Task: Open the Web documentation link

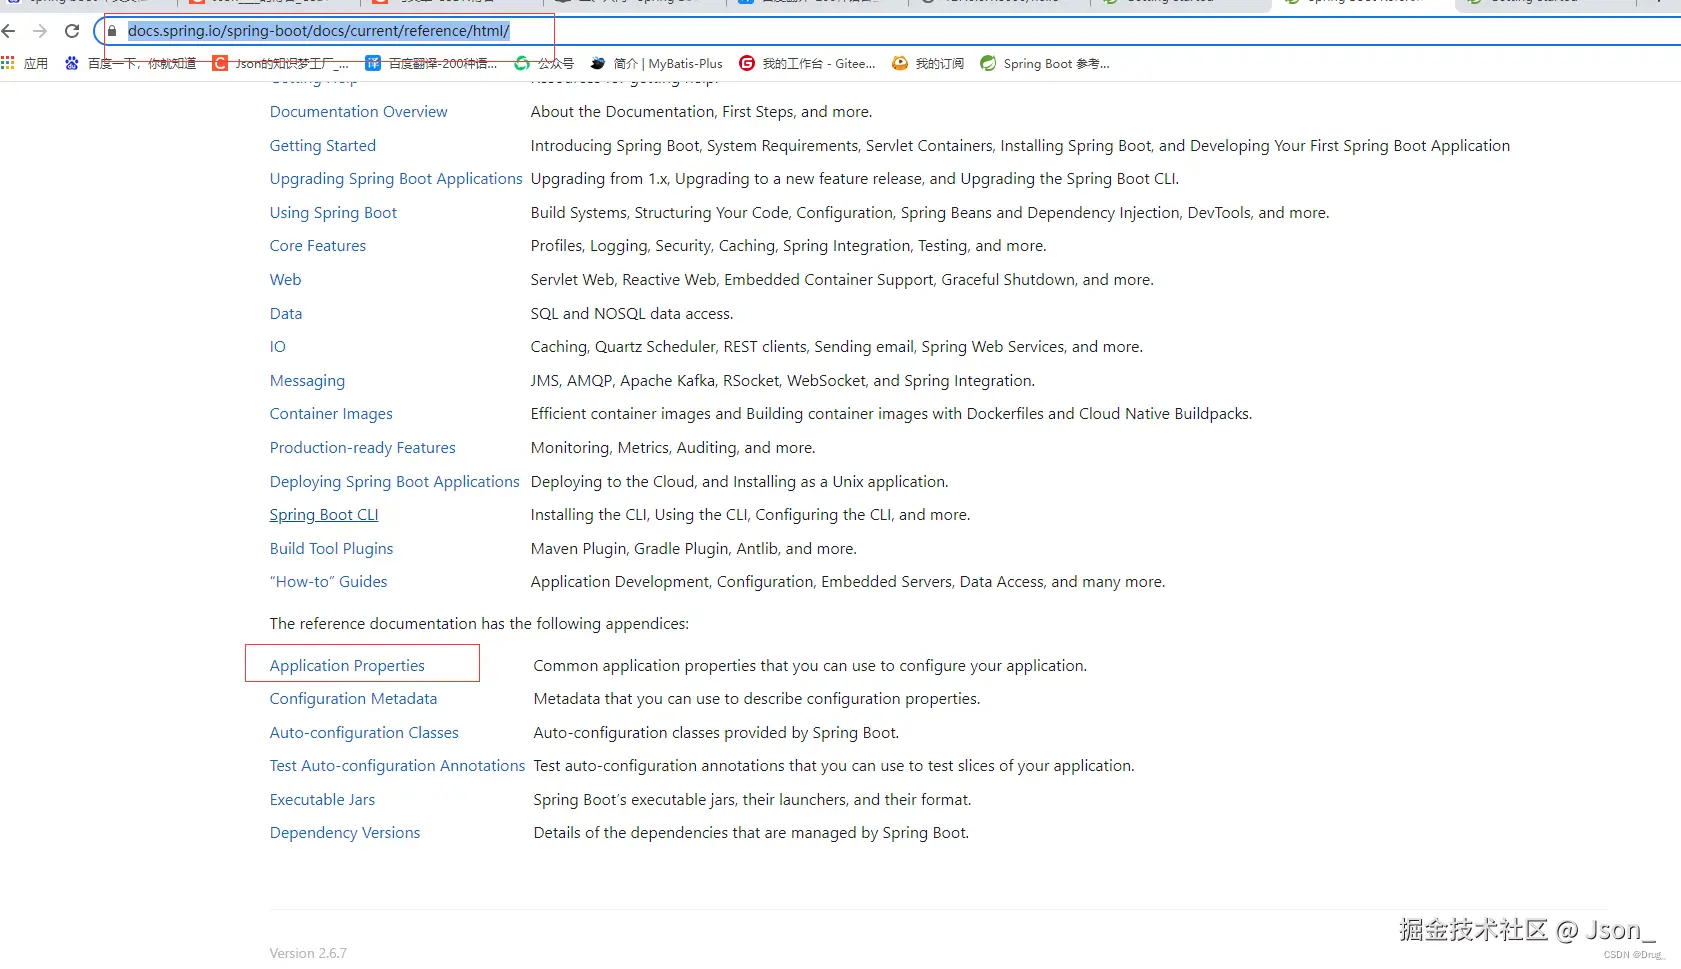Action: (x=285, y=280)
